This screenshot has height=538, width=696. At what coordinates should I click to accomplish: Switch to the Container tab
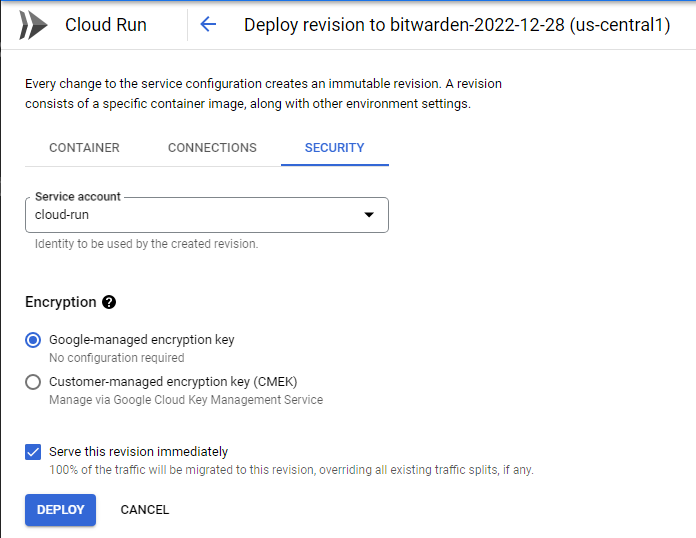click(x=84, y=148)
